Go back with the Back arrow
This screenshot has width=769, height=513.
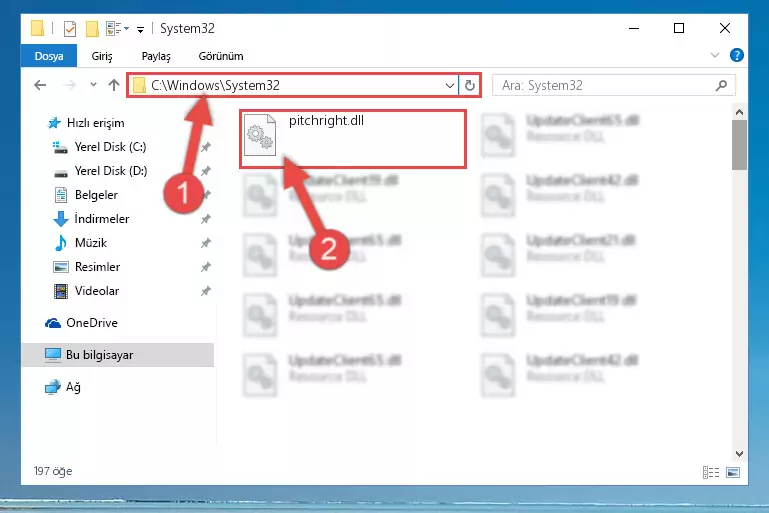click(40, 85)
